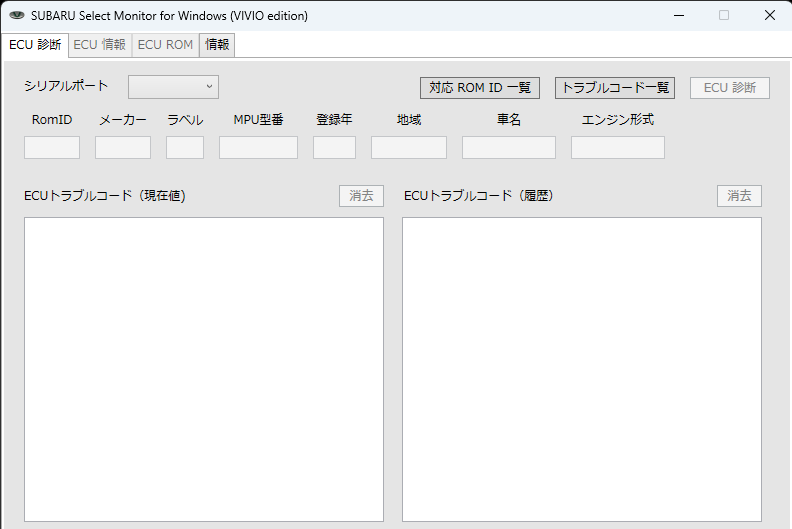
Task: Click the current-value trouble code list box
Action: pyautogui.click(x=204, y=369)
